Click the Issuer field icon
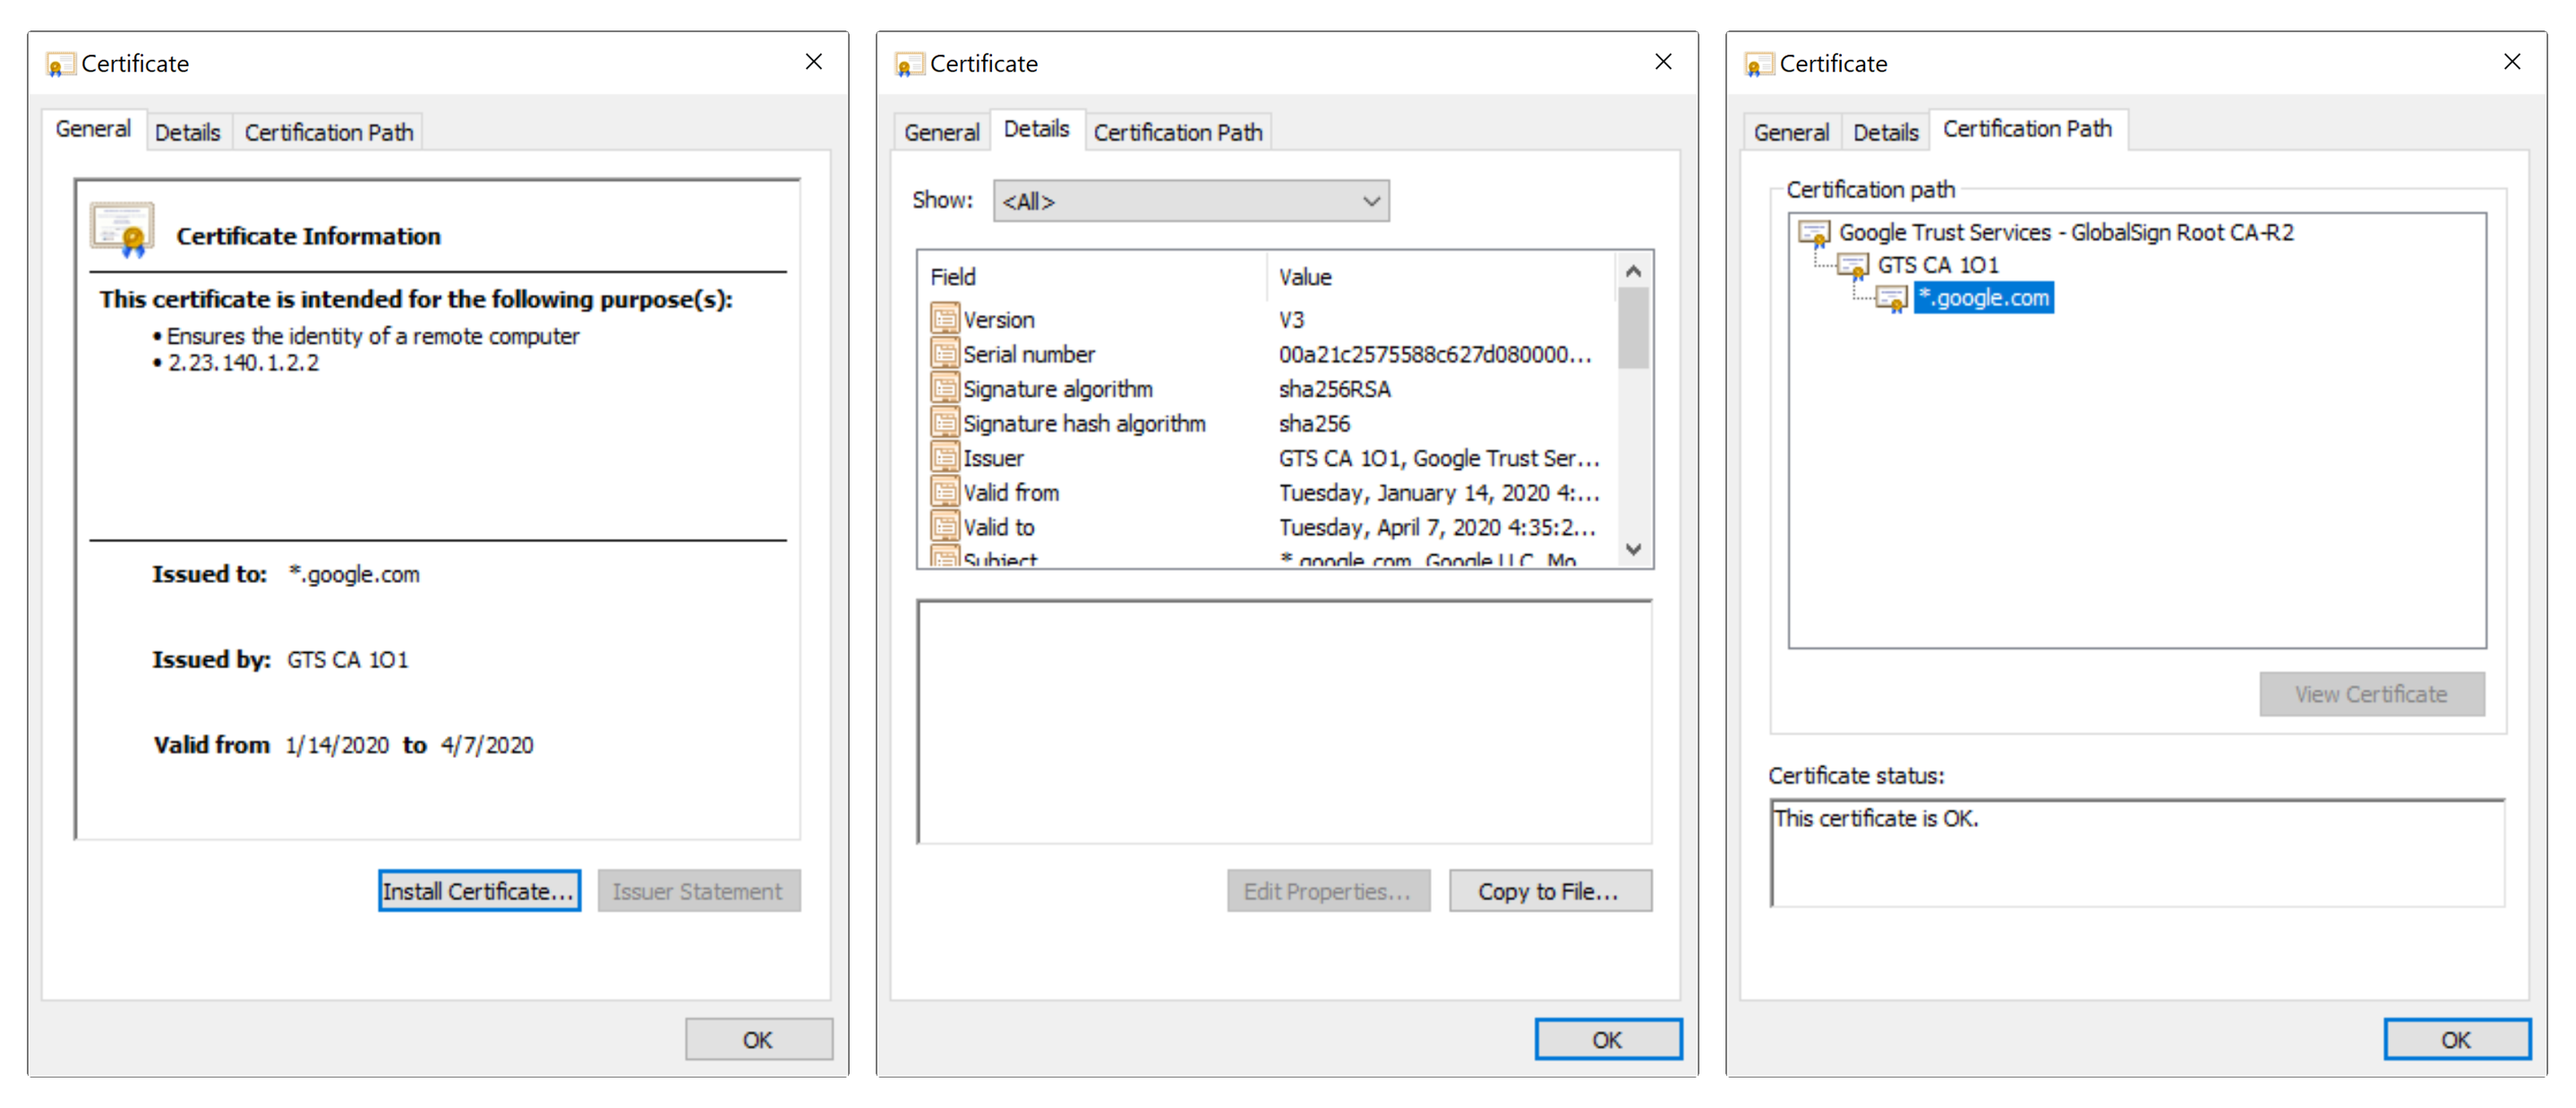The image size is (2576, 1108). [x=944, y=457]
